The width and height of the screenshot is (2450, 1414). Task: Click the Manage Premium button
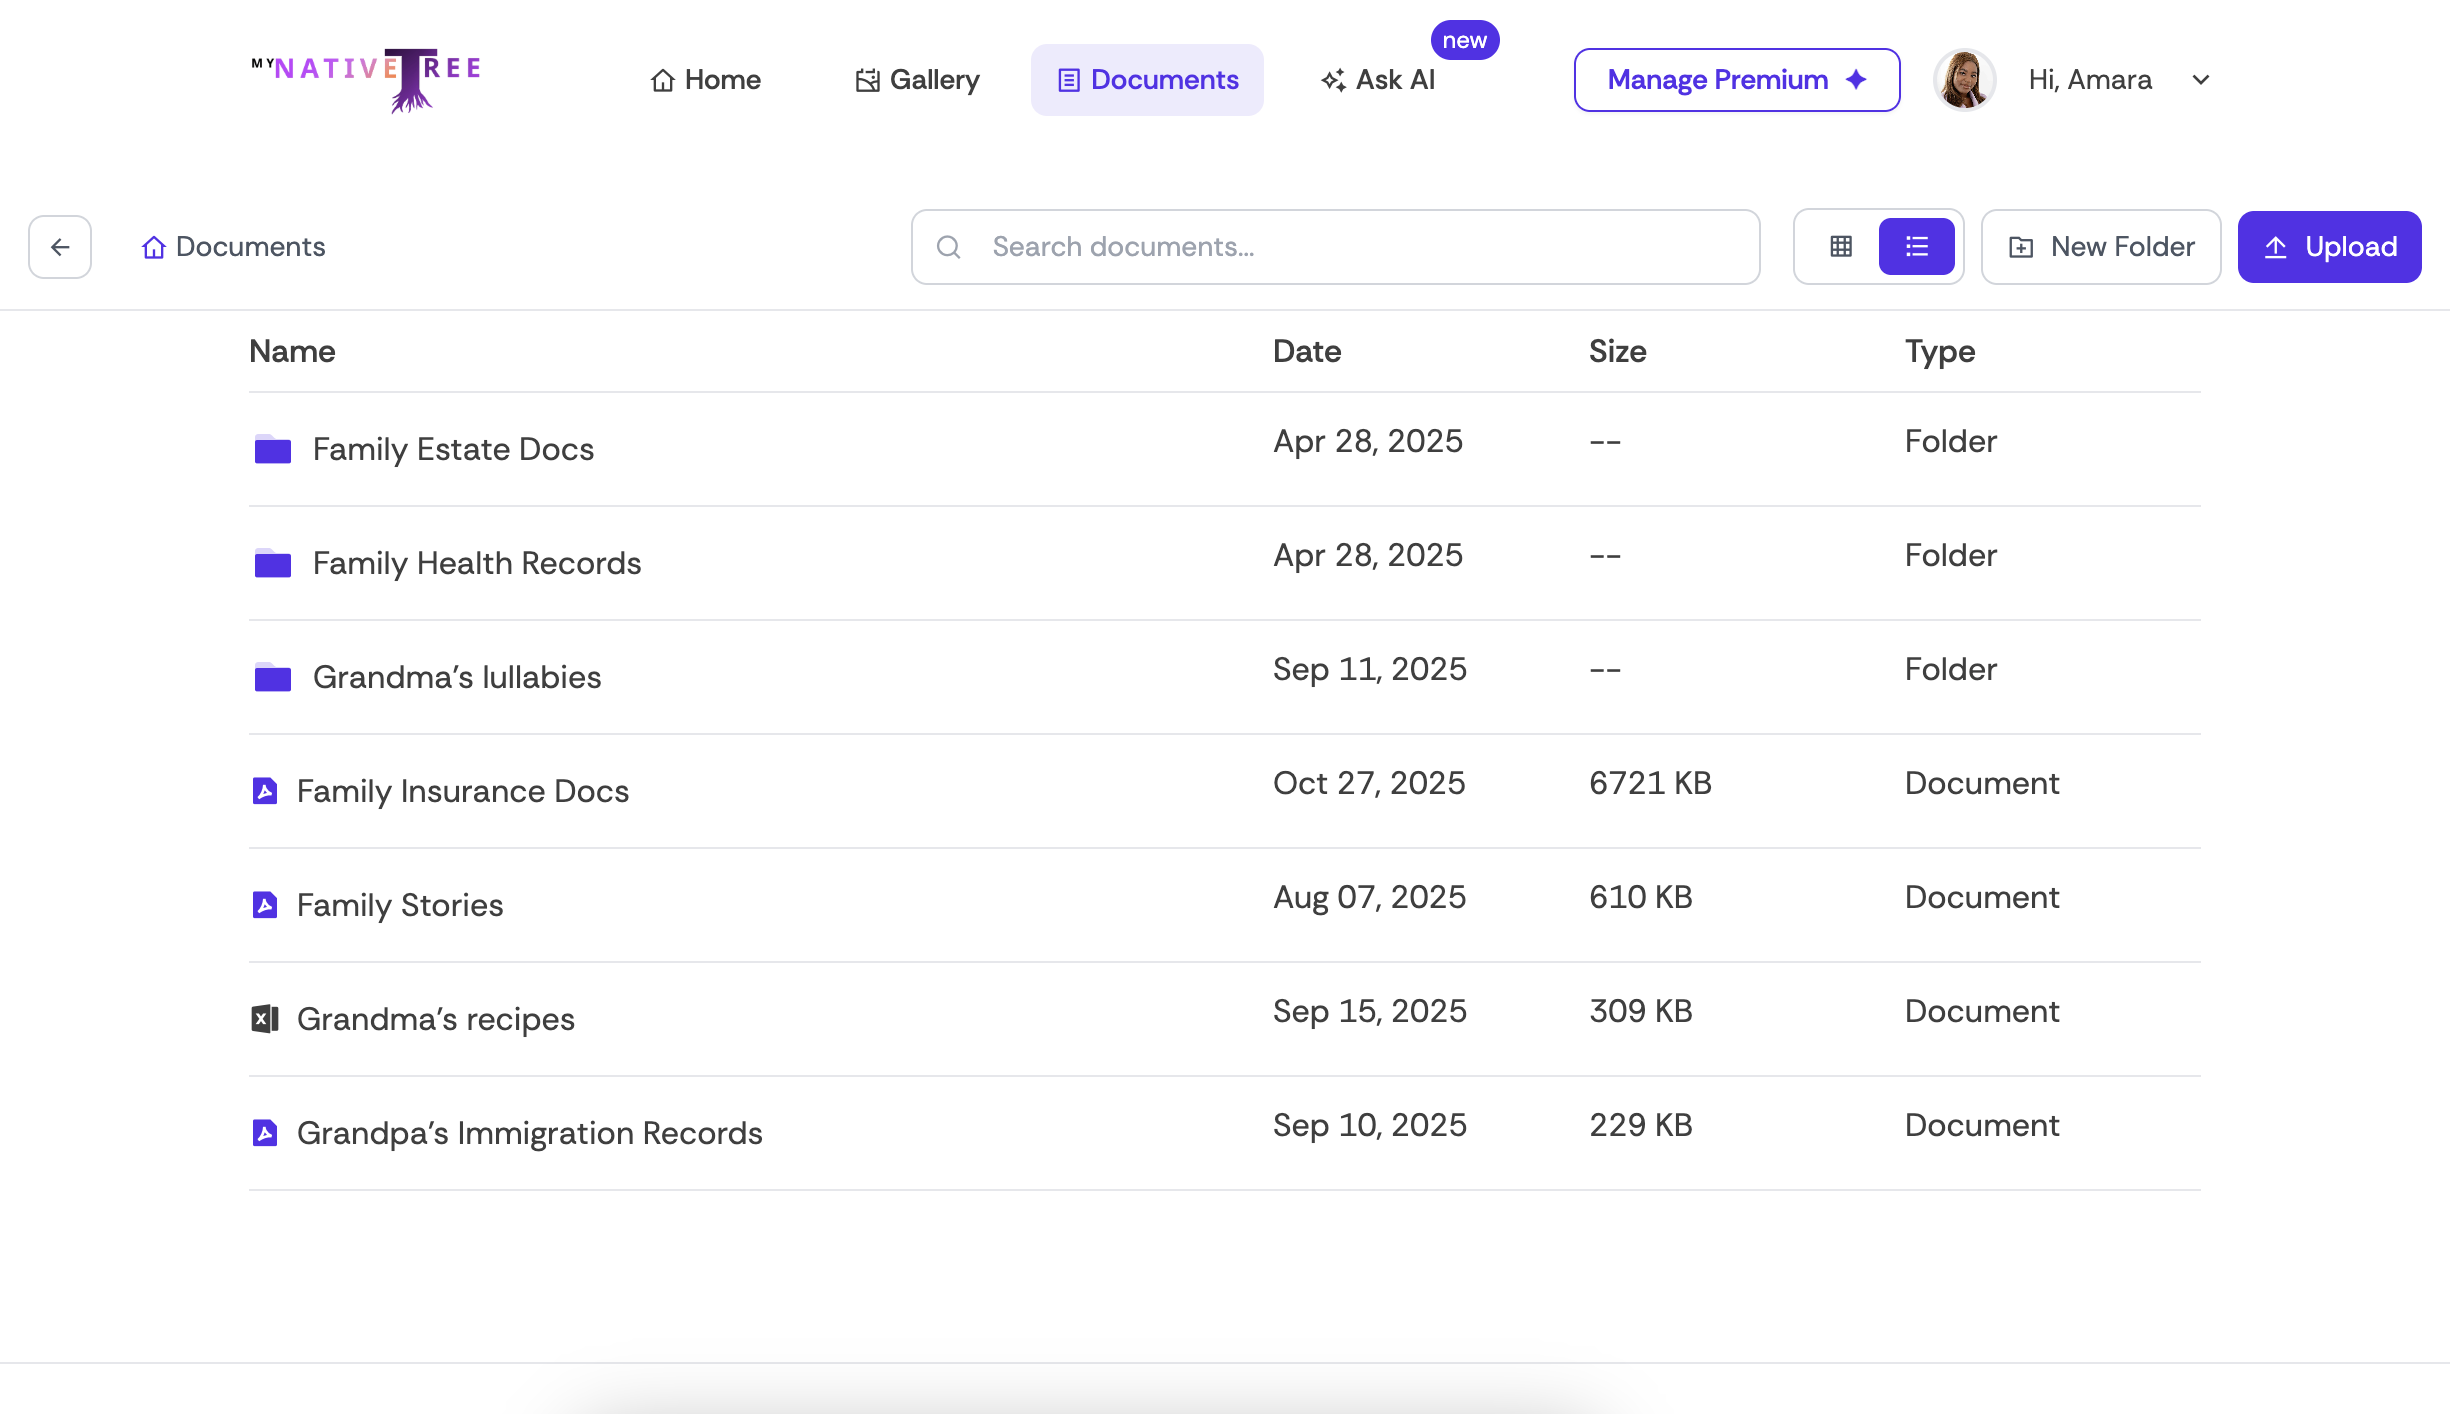point(1737,80)
